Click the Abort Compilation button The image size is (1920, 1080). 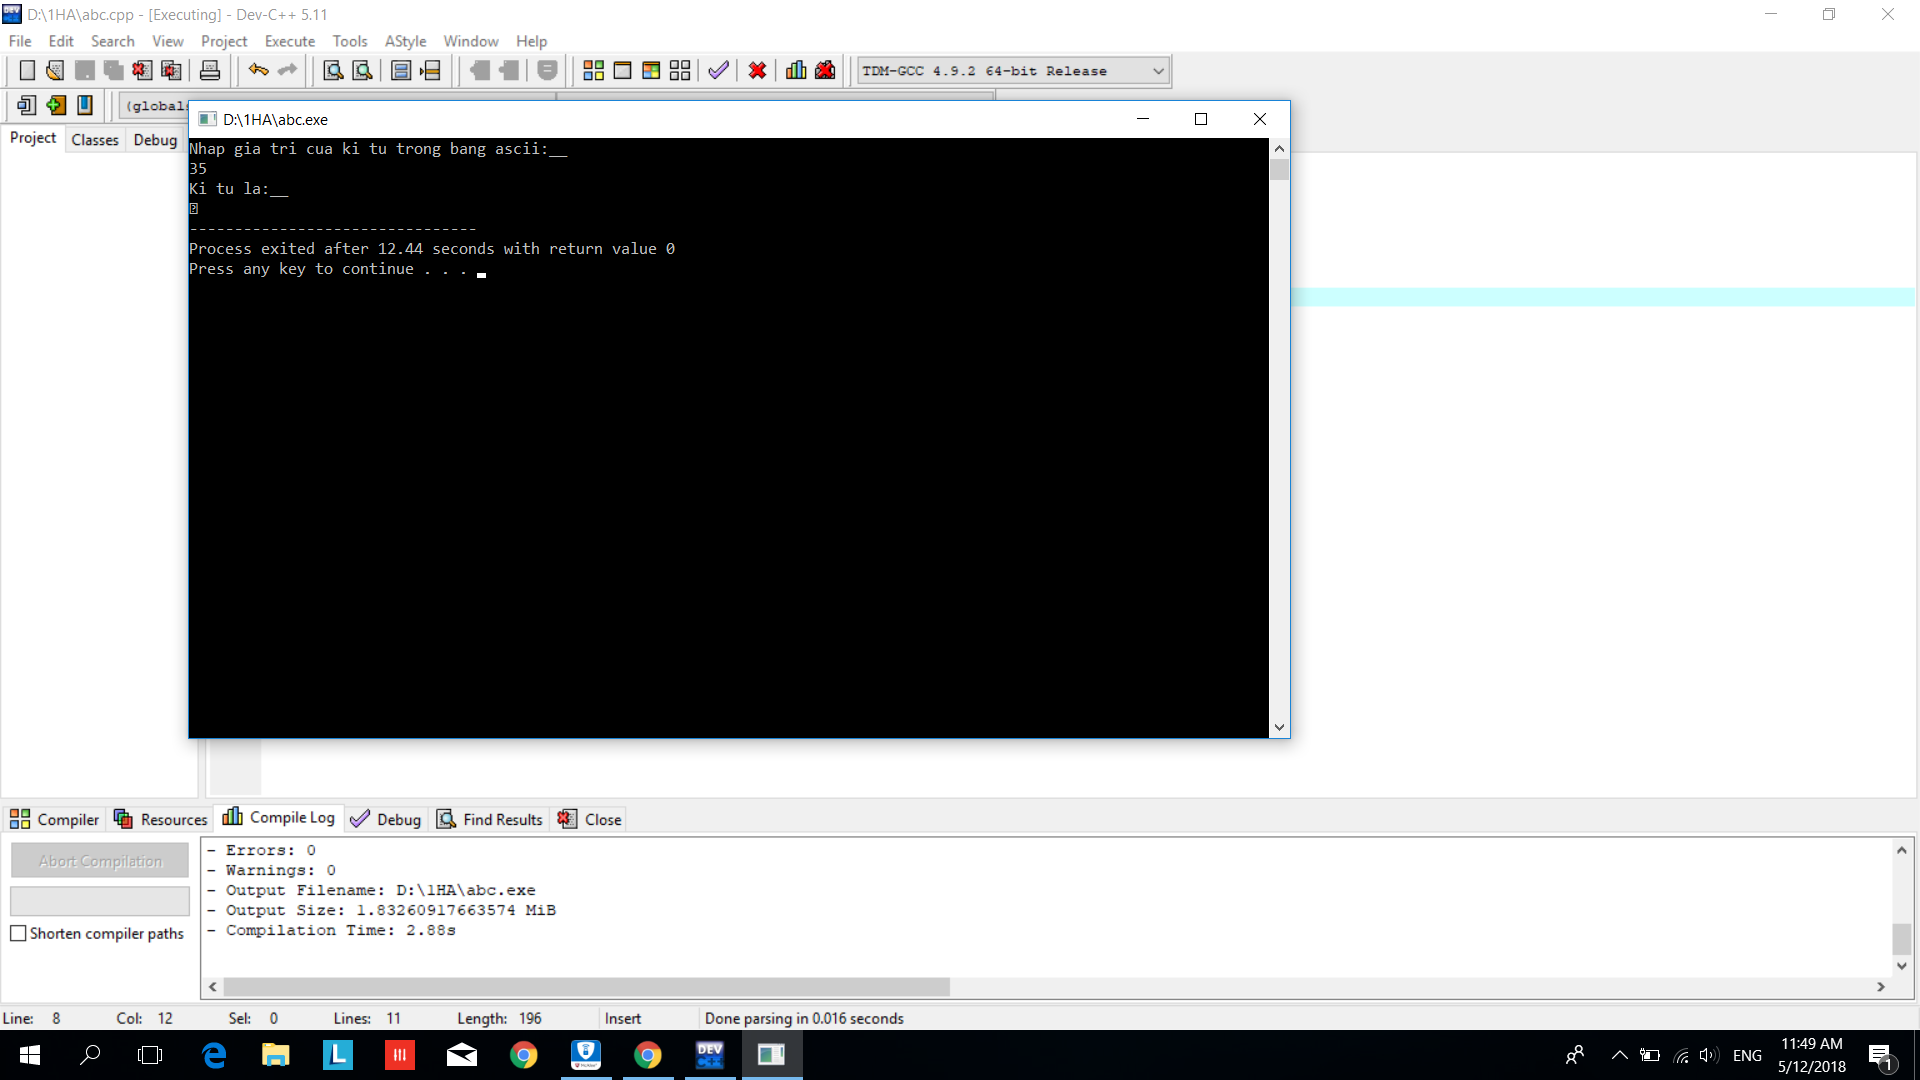click(x=100, y=861)
